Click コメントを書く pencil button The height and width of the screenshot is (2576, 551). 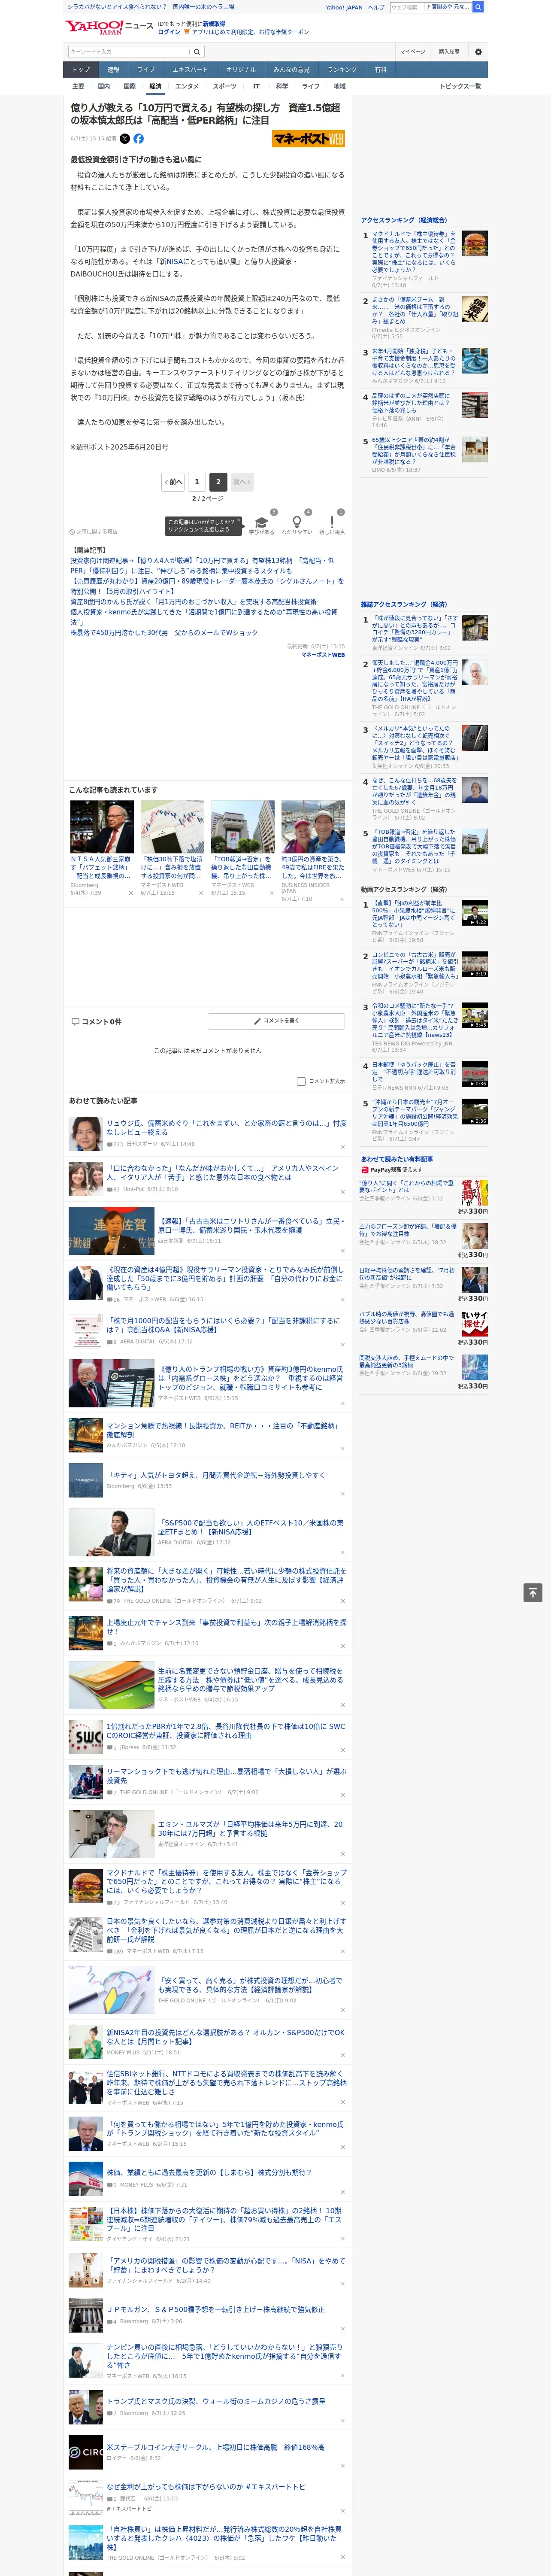(277, 1021)
